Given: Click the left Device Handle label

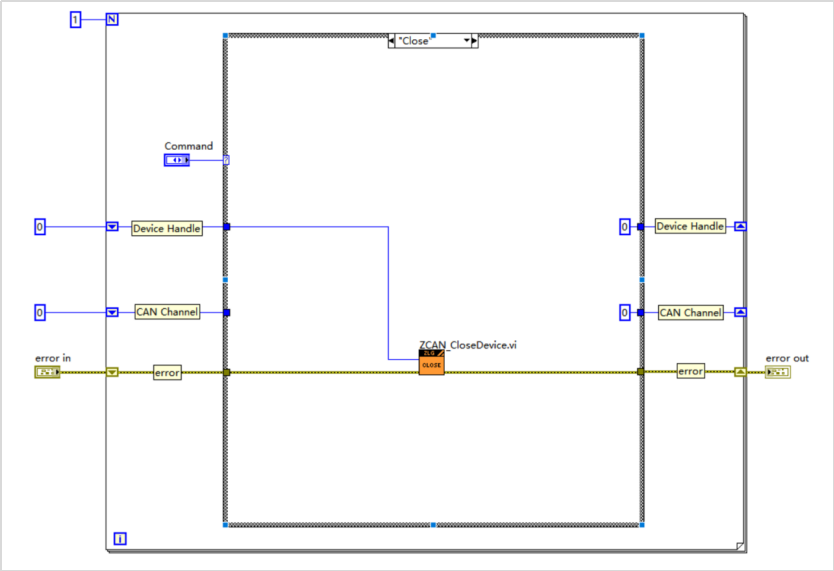Looking at the screenshot, I should tap(167, 228).
